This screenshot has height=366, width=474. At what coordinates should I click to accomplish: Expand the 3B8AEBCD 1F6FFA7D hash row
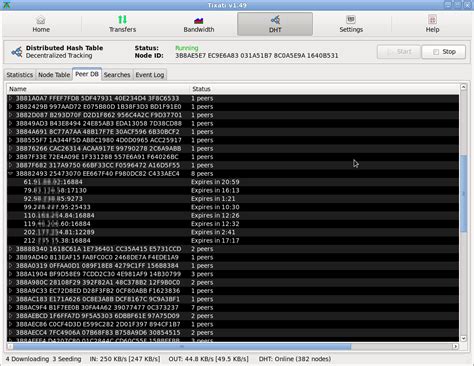[x=10, y=316]
